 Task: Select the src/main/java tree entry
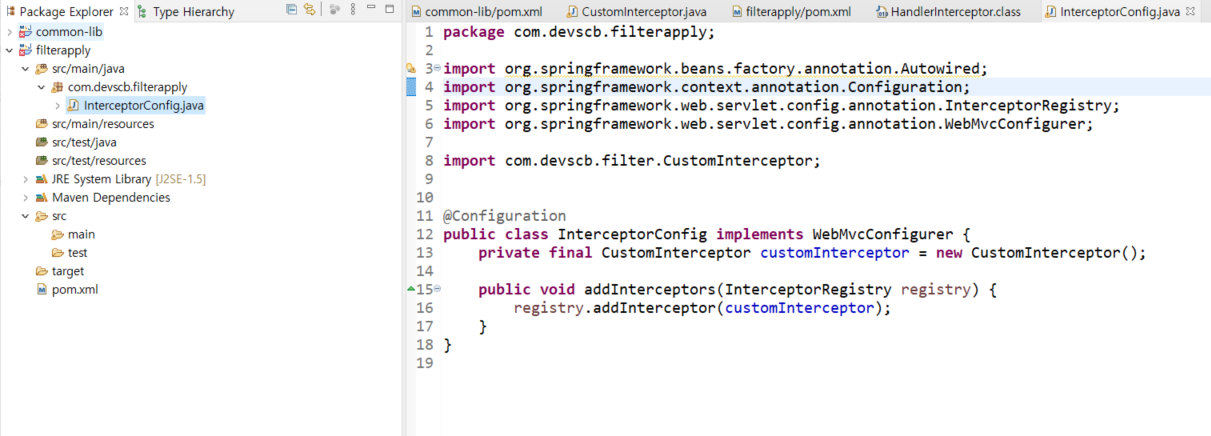(x=89, y=69)
